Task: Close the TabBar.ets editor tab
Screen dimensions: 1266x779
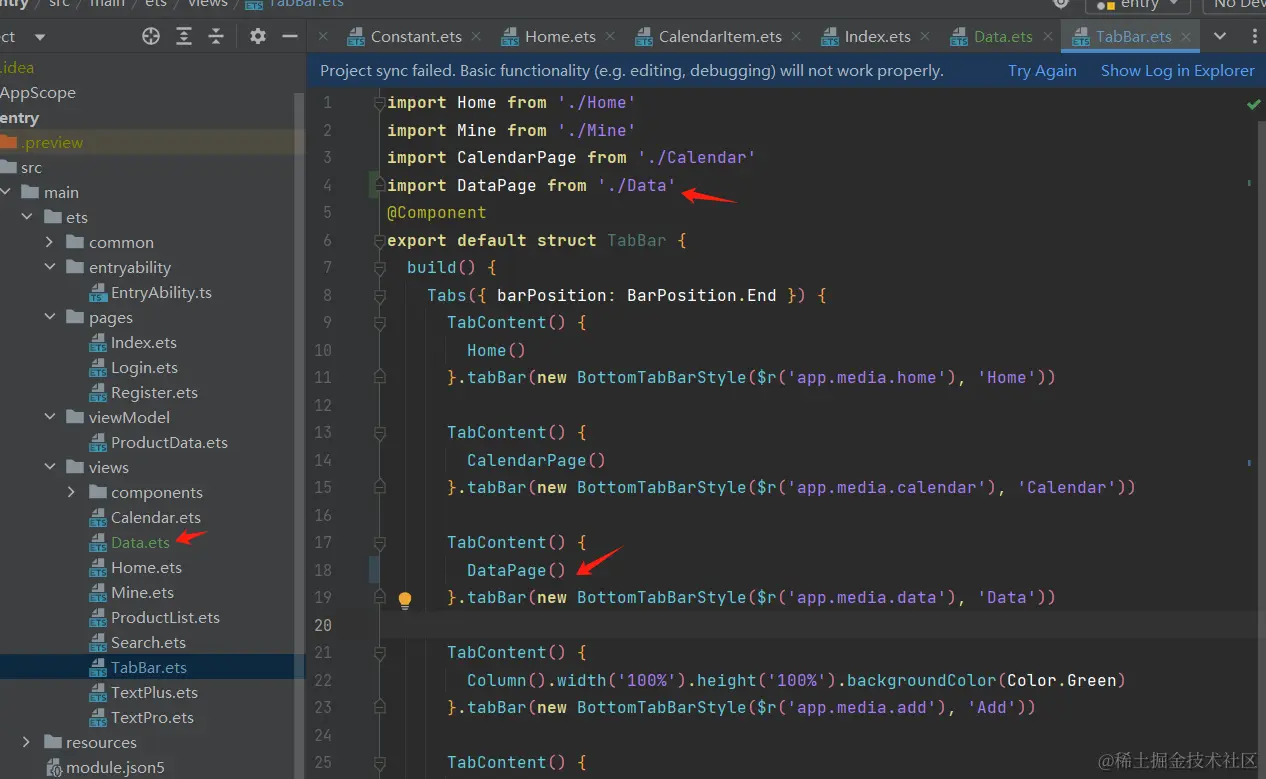Action: point(1186,36)
